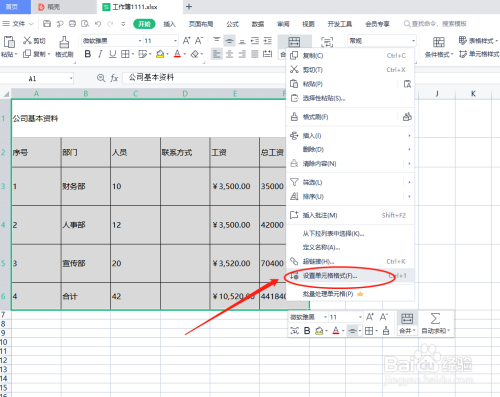Open the number format 常规 dropdown
Viewport: 500px width, 397px height.
coord(413,41)
